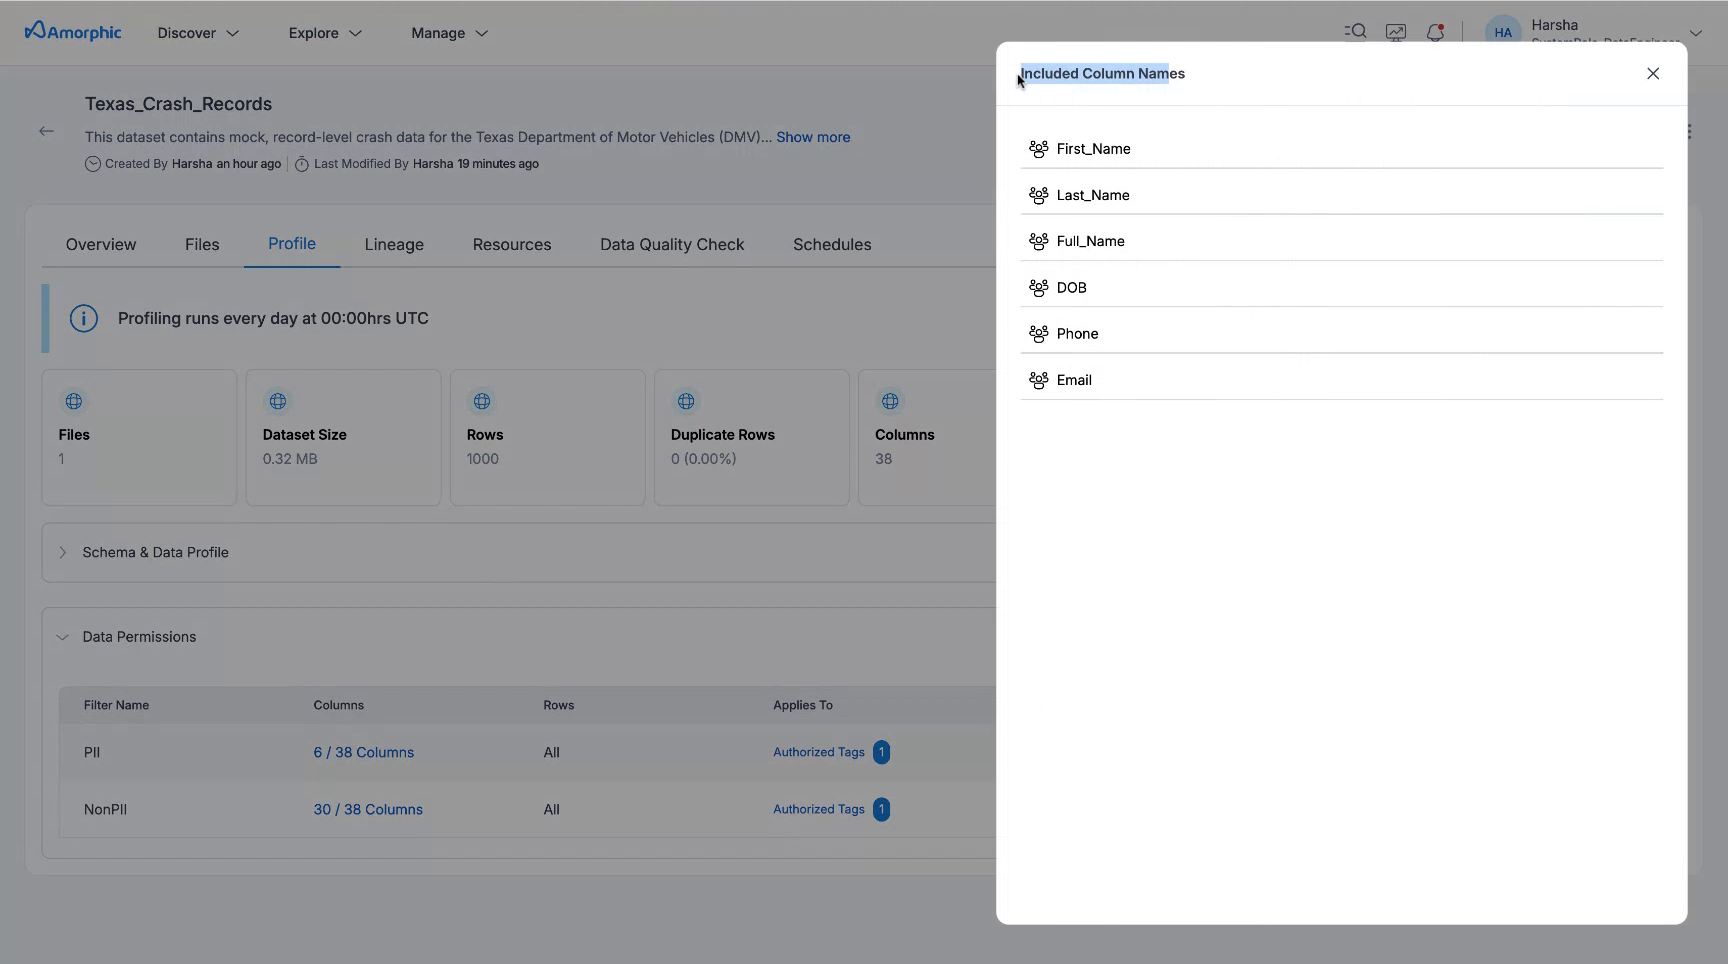Screen dimensions: 1728x964
Task: Open the user profile dropdown beside Harsha
Action: (1696, 33)
